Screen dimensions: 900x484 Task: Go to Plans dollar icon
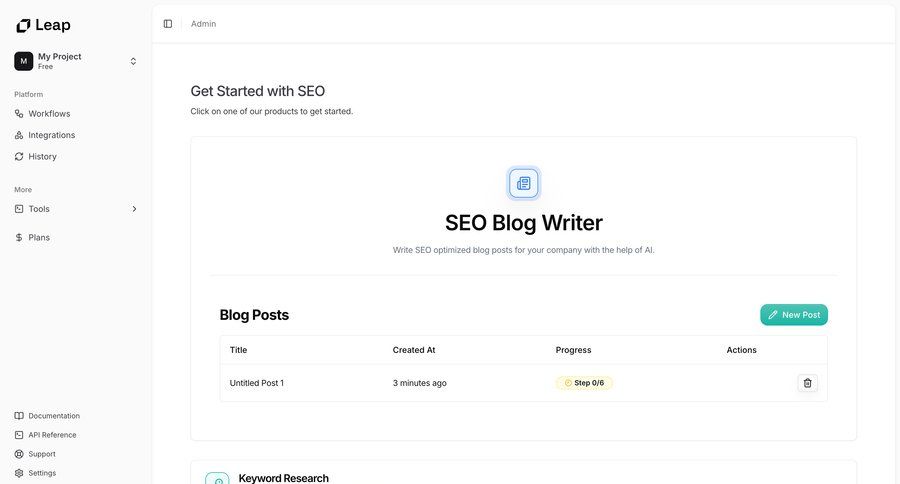(x=19, y=238)
